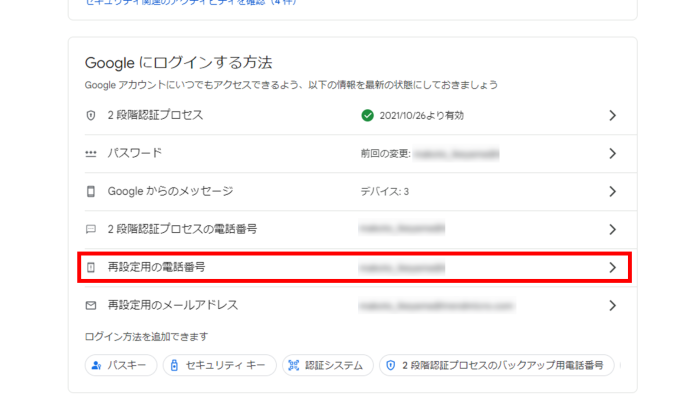This screenshot has width=700, height=408.
Task: Click the デバイス: 3 device count text
Action: (384, 191)
